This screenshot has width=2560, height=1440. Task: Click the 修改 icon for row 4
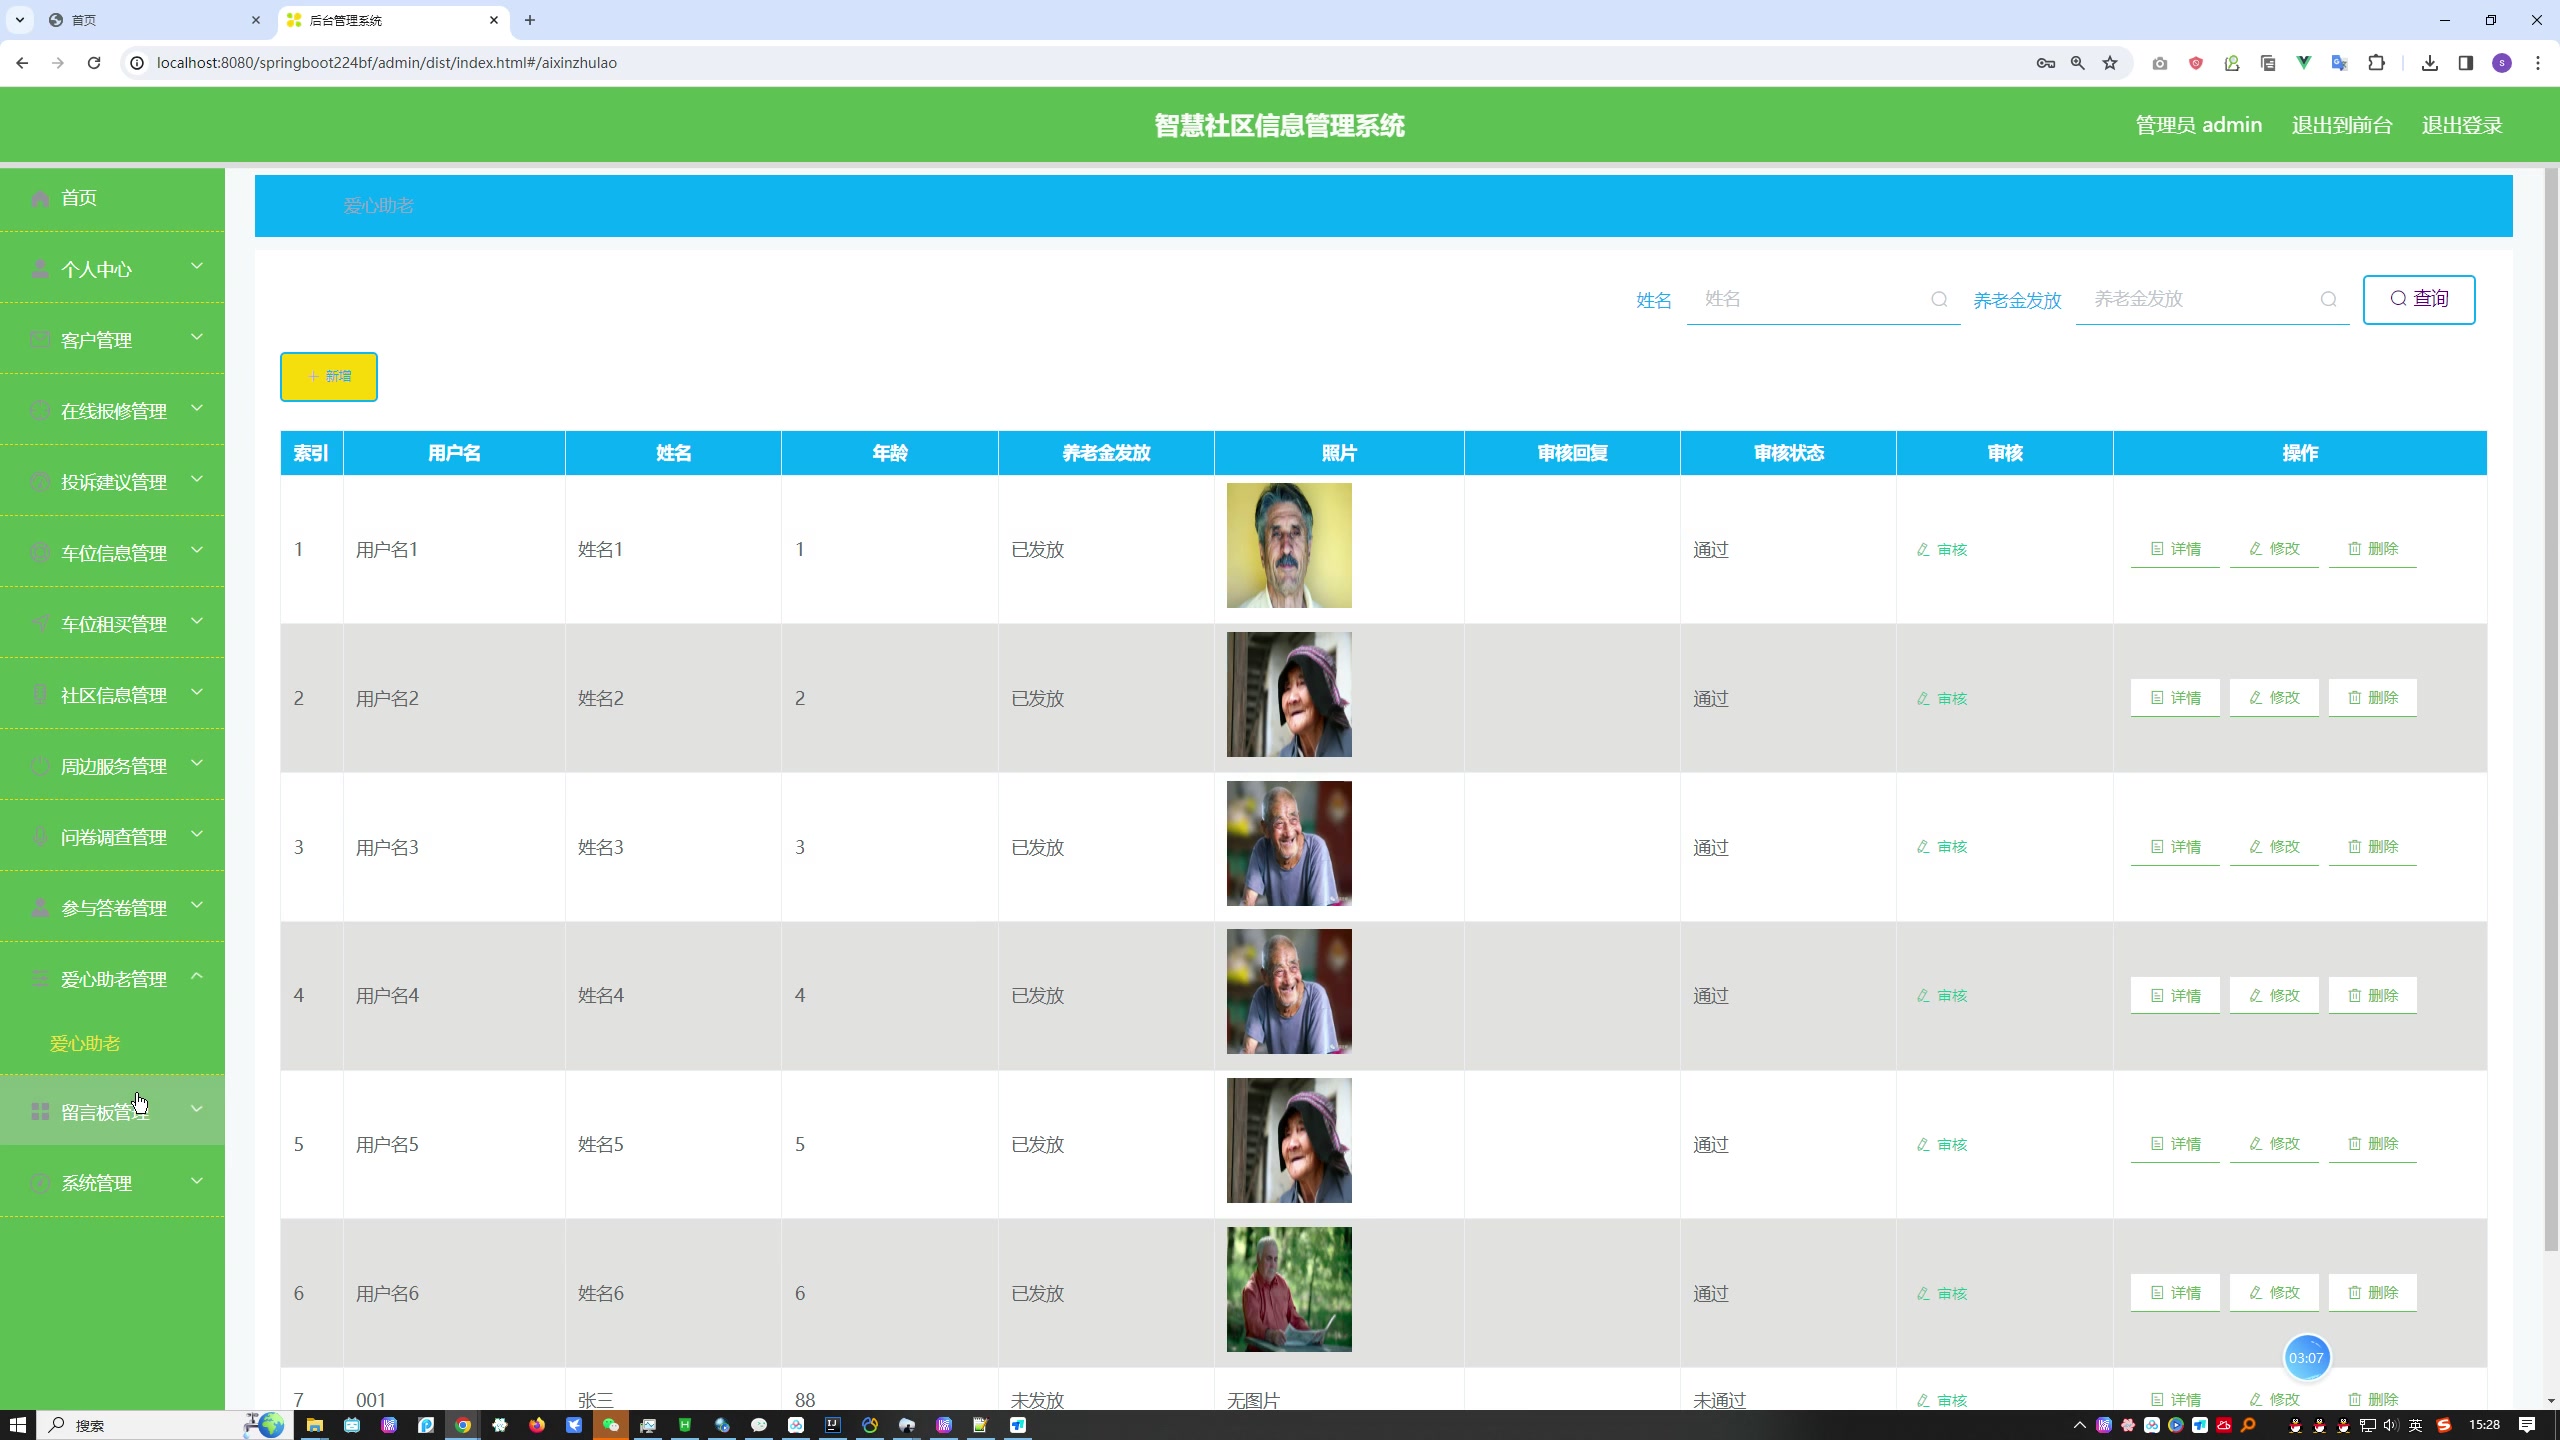coord(2275,995)
